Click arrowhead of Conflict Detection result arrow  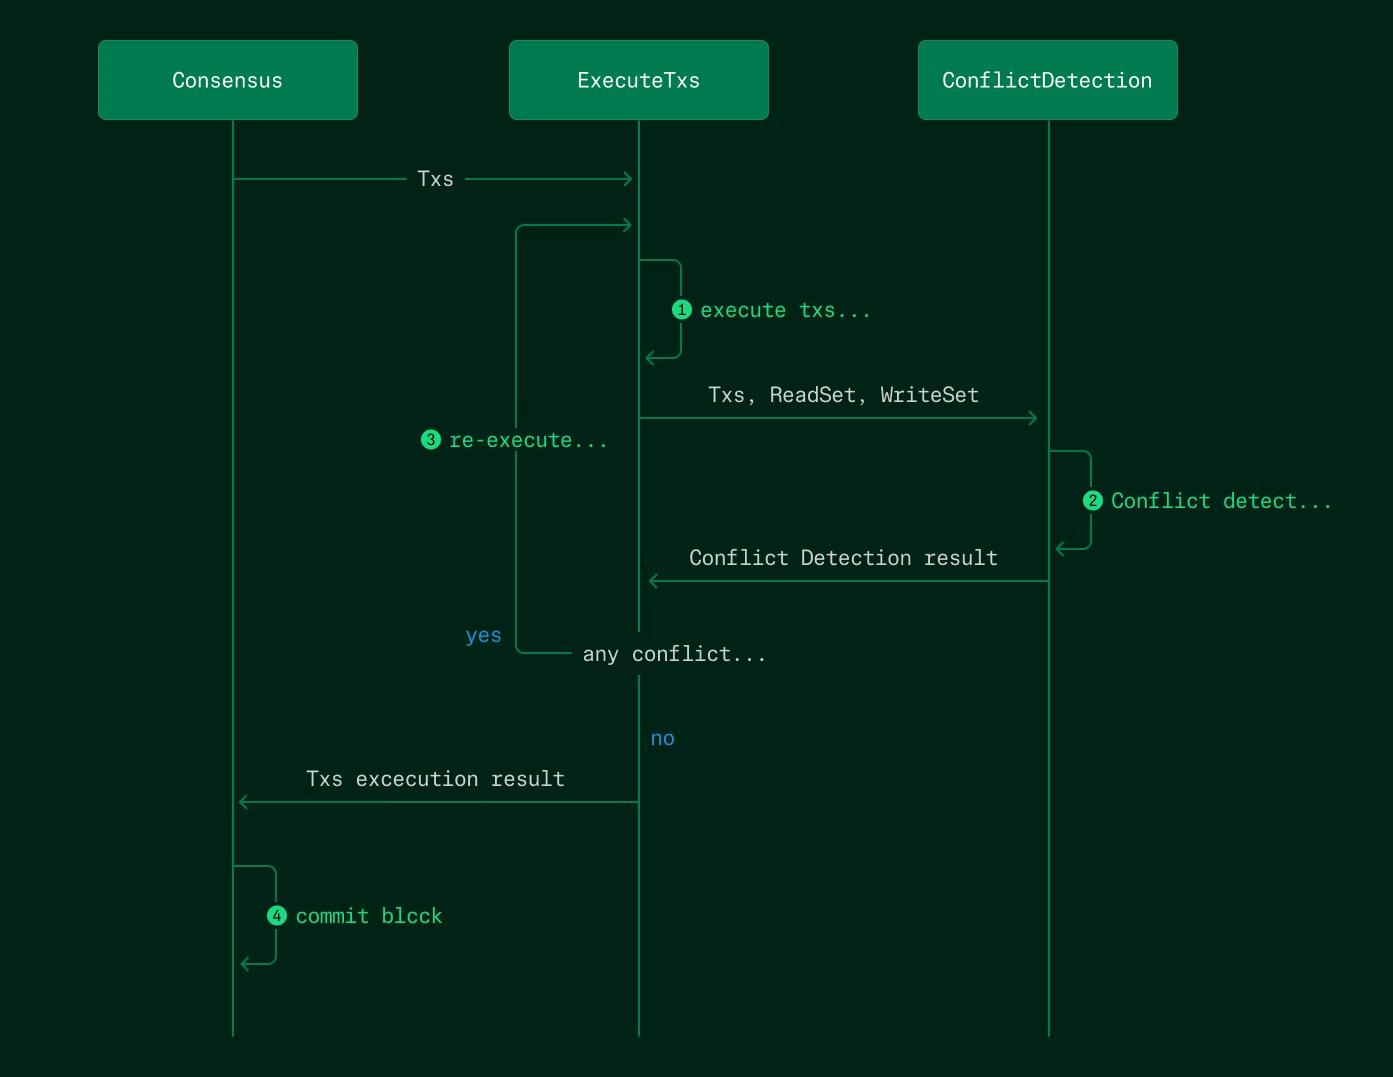pos(654,581)
